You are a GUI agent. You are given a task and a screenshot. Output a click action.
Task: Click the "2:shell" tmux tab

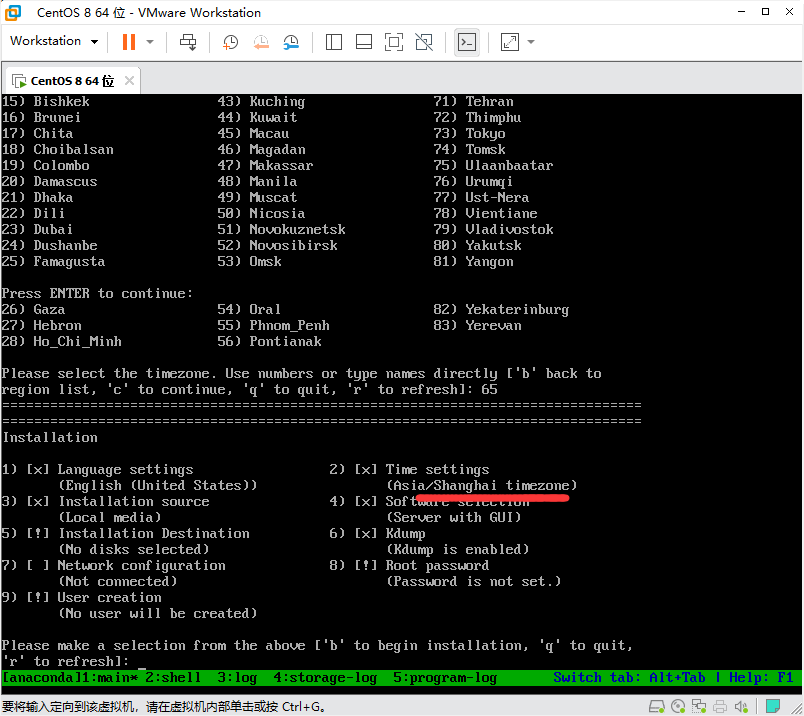pos(173,678)
